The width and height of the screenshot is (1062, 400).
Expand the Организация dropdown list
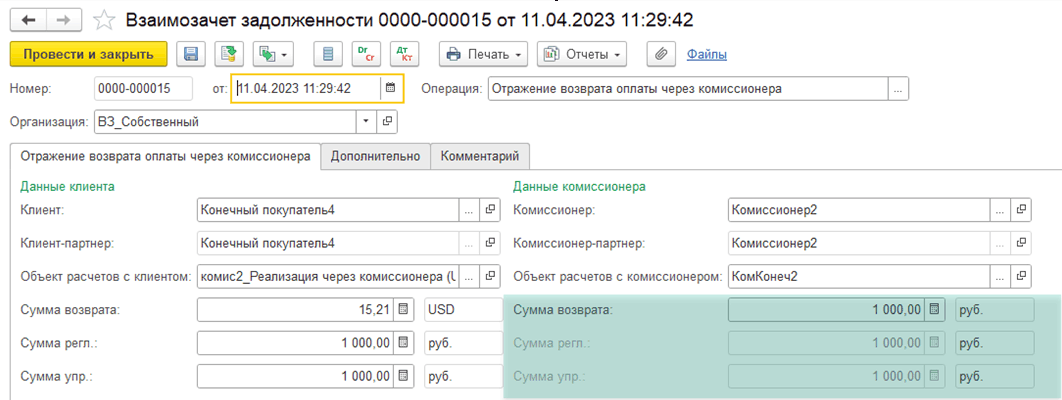coord(366,122)
